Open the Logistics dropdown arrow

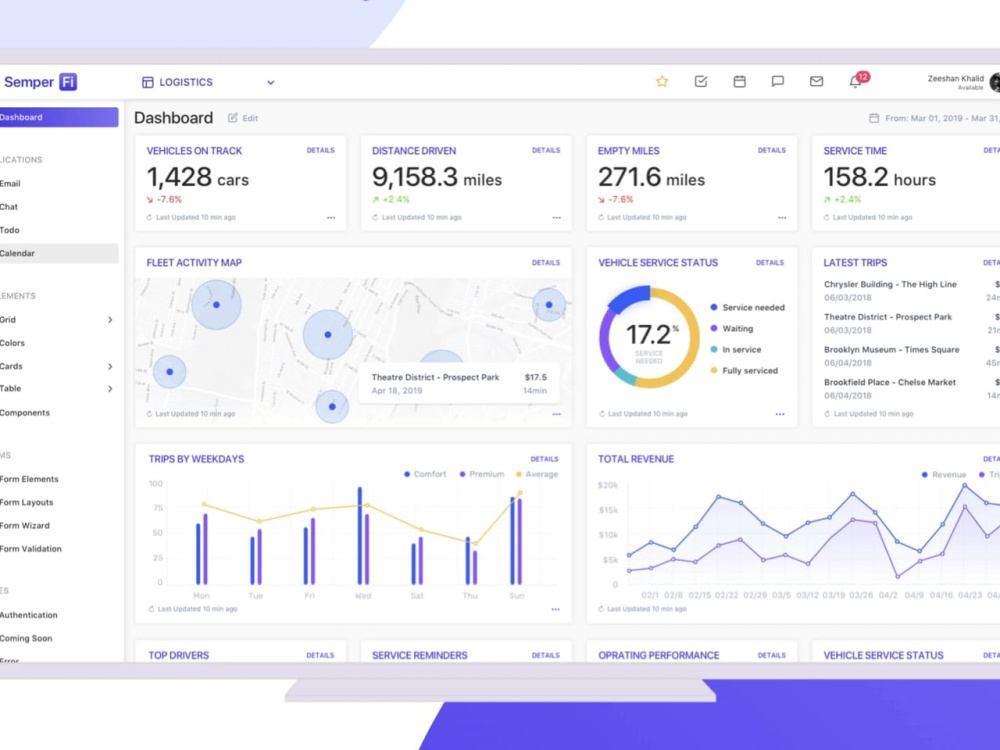270,82
